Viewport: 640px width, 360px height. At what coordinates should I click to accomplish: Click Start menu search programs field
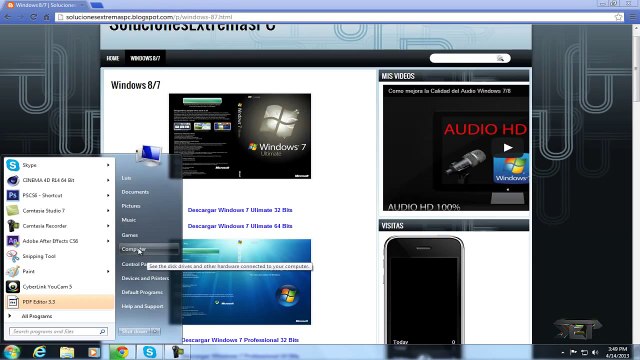(58, 331)
